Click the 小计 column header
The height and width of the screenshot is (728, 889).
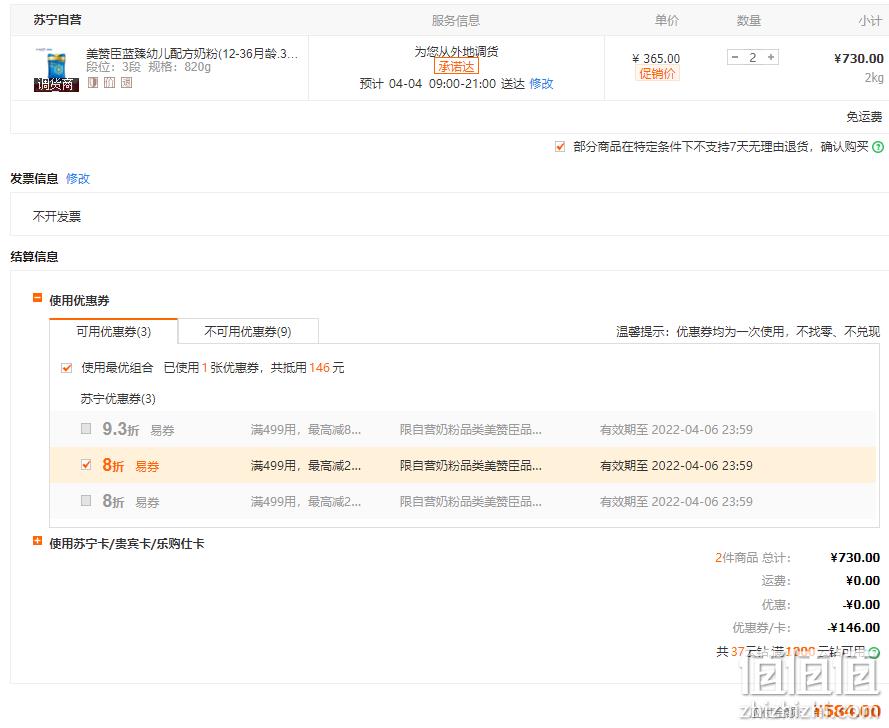[870, 20]
